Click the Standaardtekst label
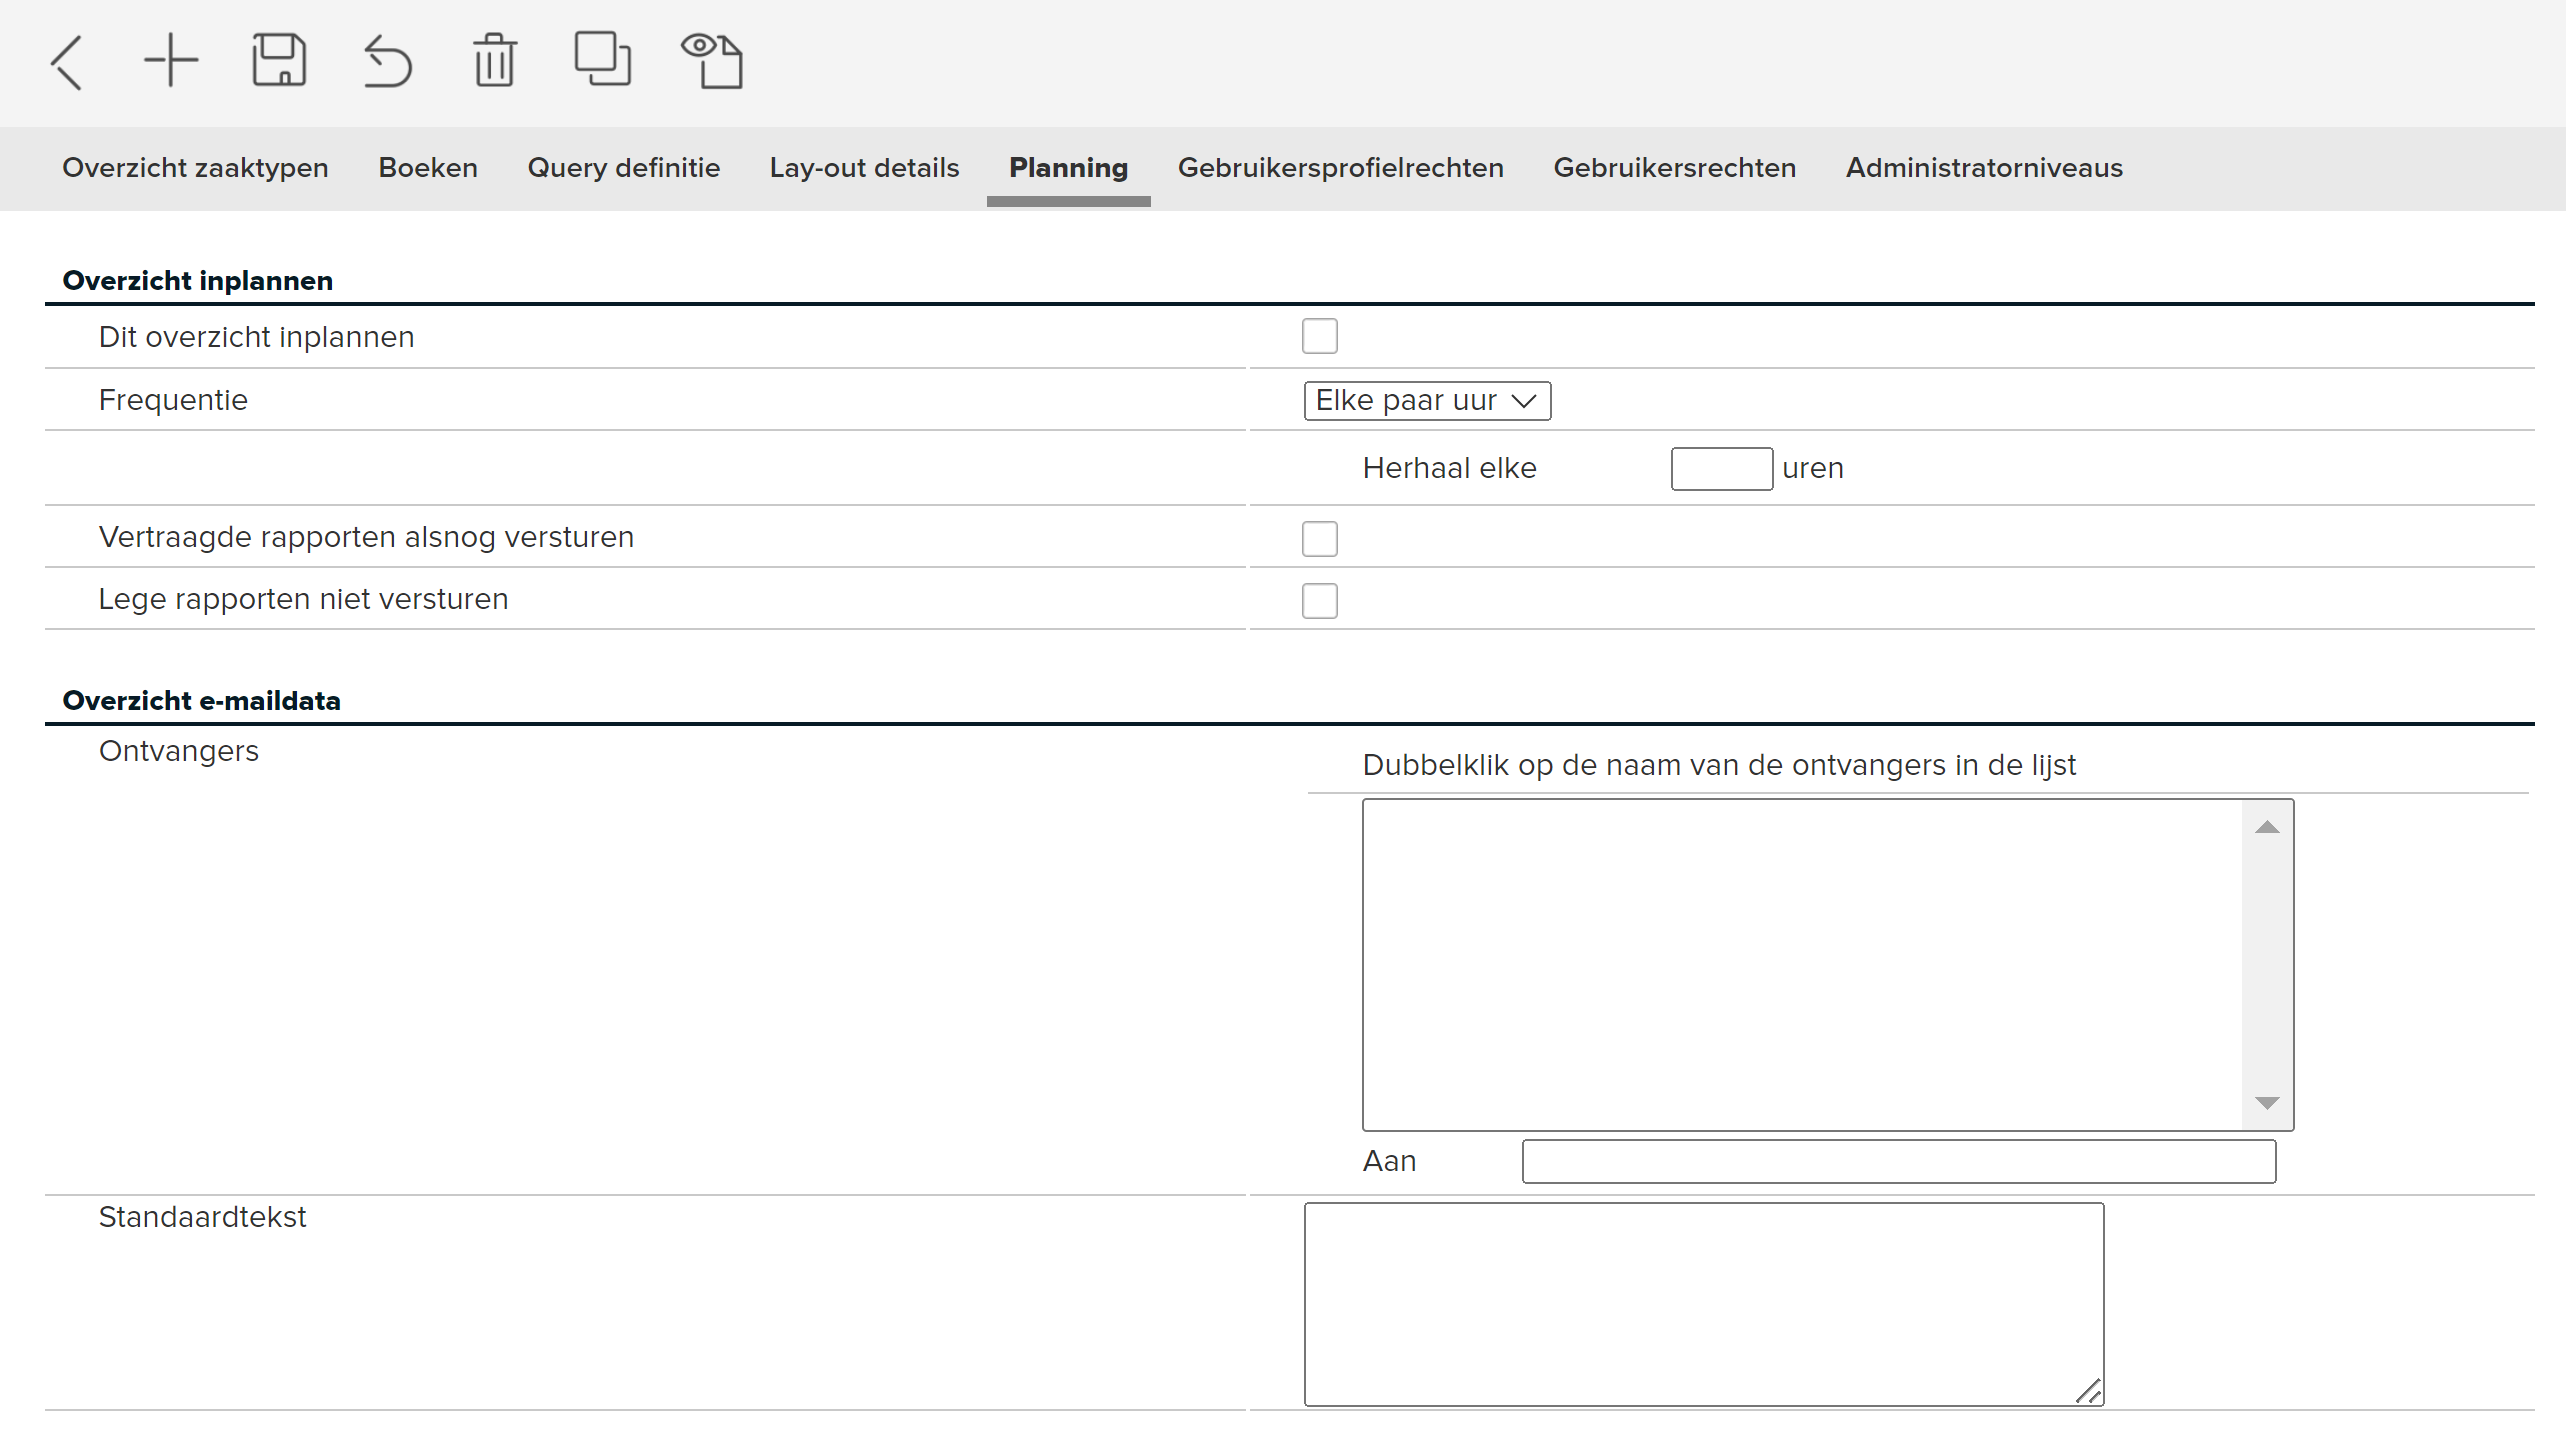Image resolution: width=2566 pixels, height=1436 pixels. pos(202,1217)
